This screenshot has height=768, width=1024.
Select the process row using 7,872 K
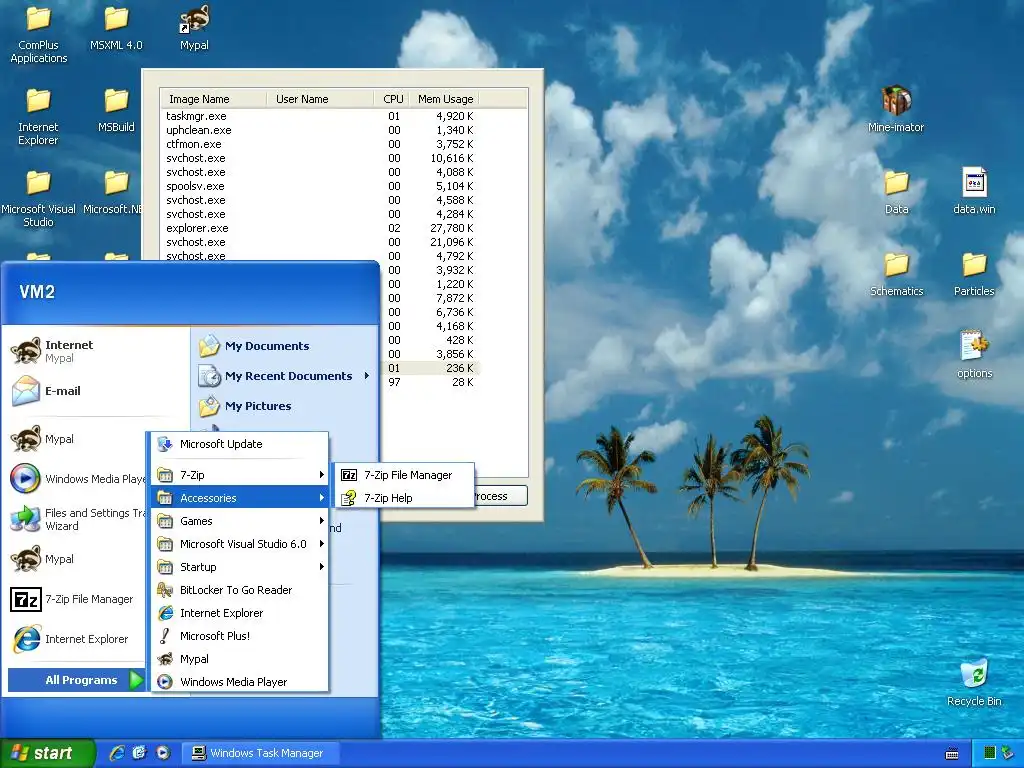point(430,298)
